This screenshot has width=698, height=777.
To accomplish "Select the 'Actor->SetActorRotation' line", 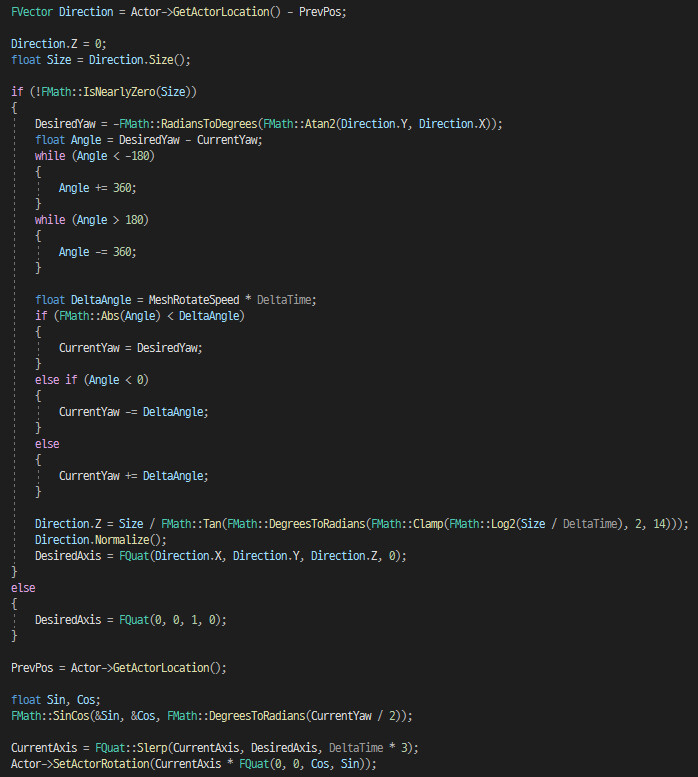I will click(194, 764).
